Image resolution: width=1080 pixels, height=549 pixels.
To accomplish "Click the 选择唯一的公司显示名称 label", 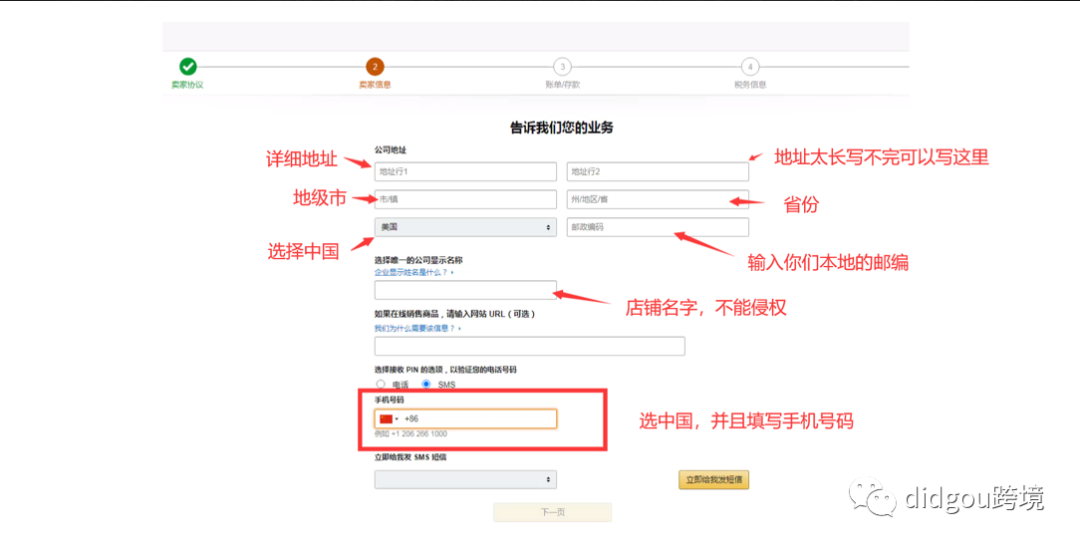I will (418, 260).
